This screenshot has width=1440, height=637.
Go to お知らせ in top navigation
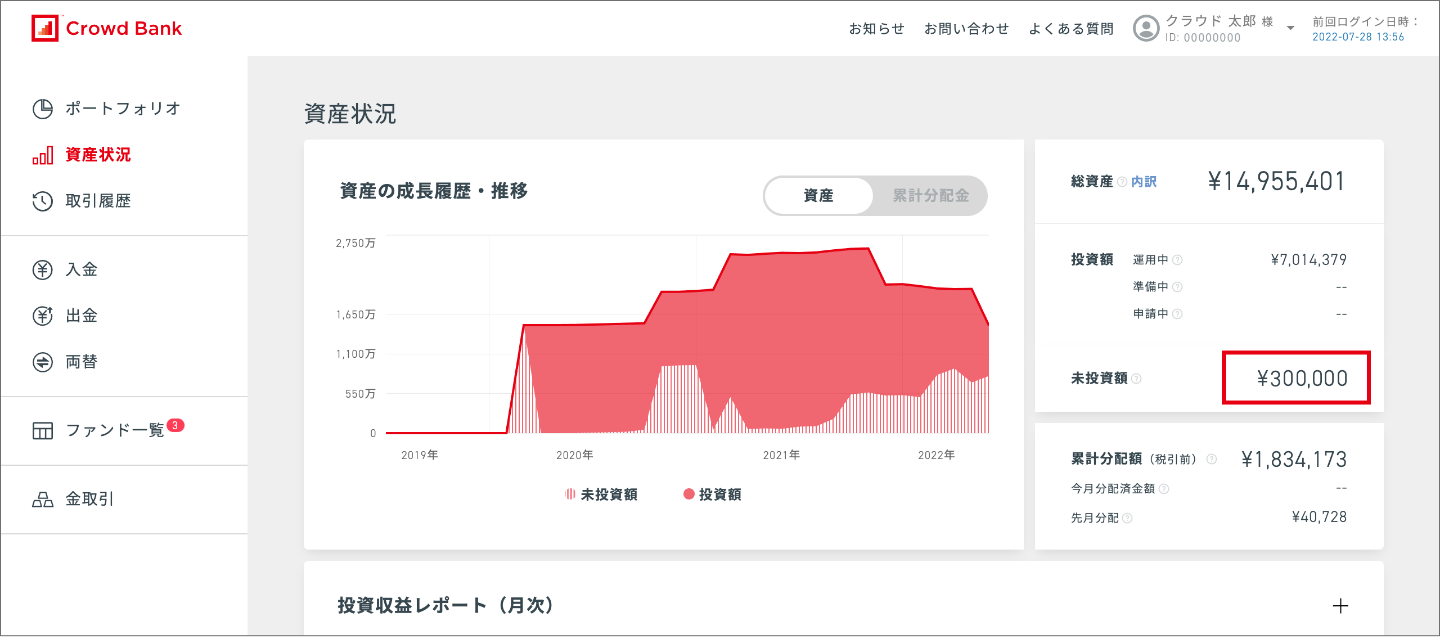[876, 29]
